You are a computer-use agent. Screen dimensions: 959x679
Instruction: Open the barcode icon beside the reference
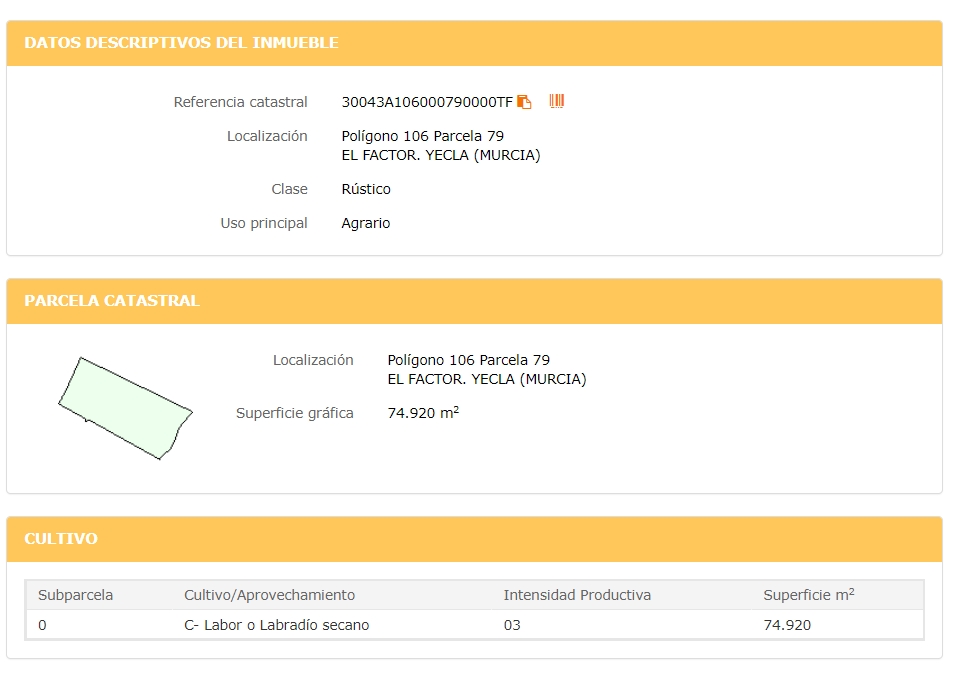click(557, 101)
